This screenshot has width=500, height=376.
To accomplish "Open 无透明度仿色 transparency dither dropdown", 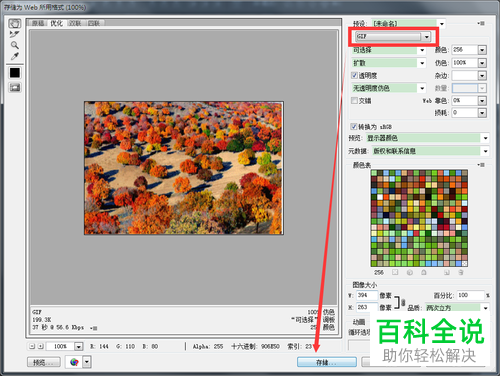I will pyautogui.click(x=389, y=88).
